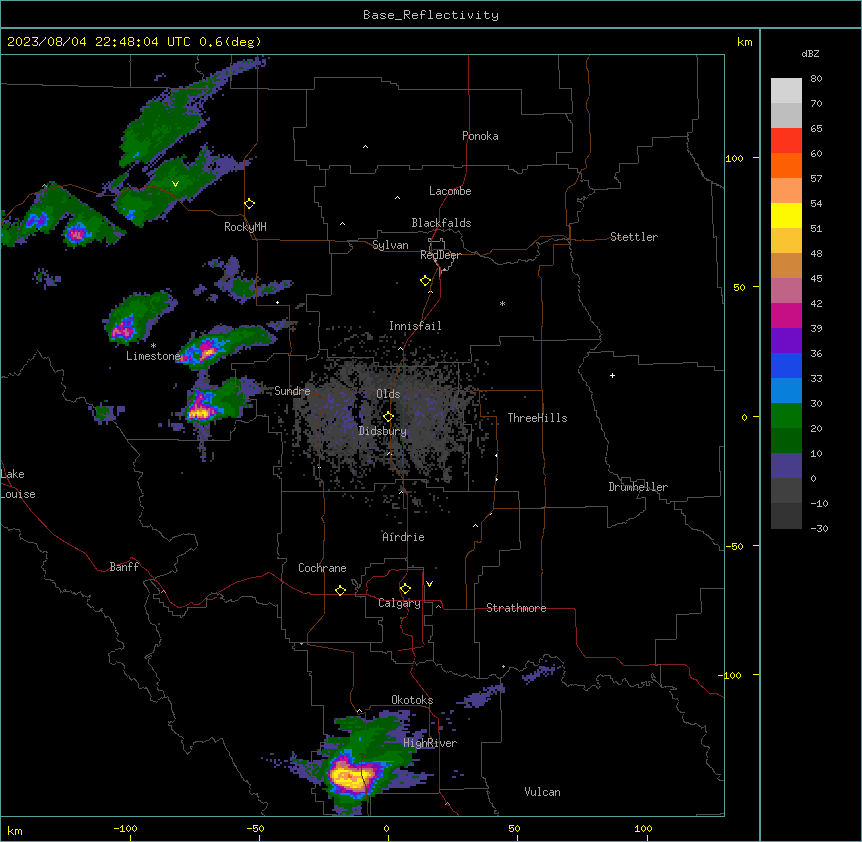Click the -30 value in dBZ legend
Screen dimensions: 862x842
coord(819,529)
